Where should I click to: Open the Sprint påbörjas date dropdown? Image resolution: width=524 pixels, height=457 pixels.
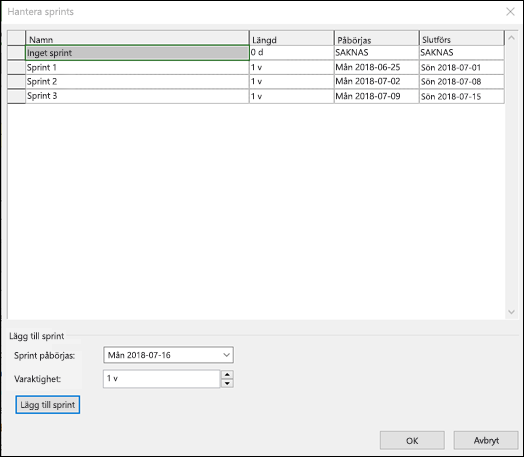[x=226, y=355]
